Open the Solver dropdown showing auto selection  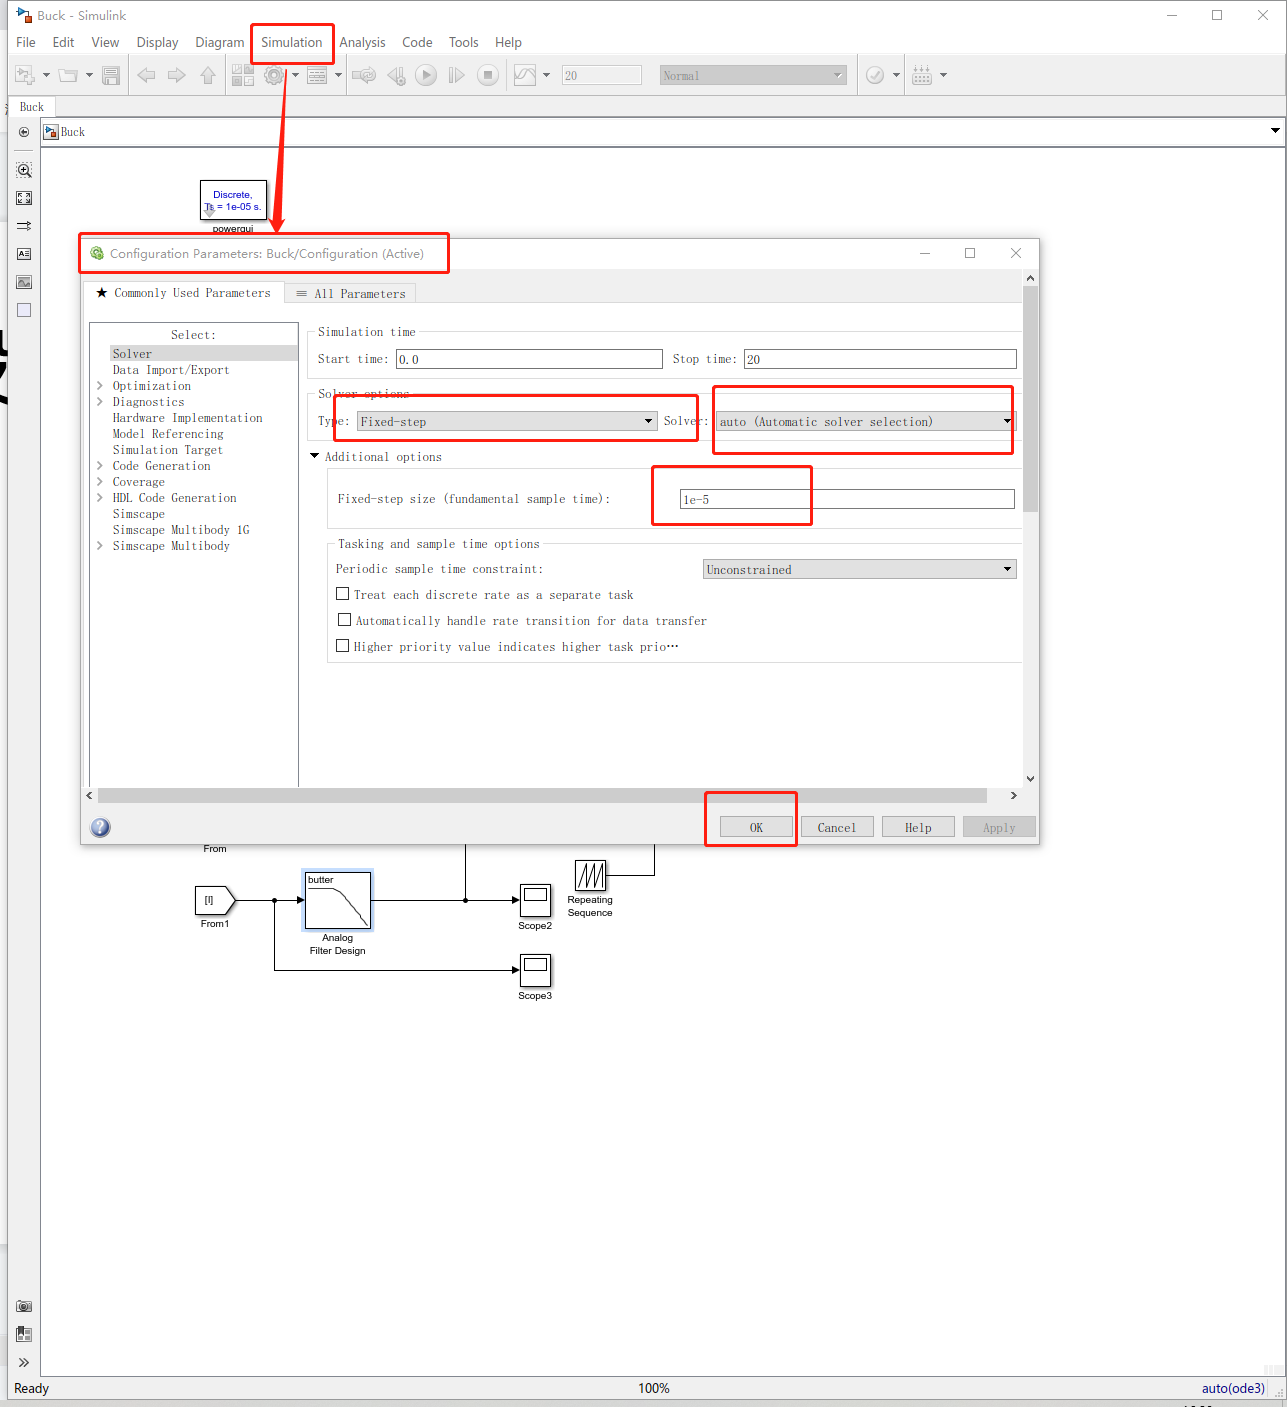point(865,421)
